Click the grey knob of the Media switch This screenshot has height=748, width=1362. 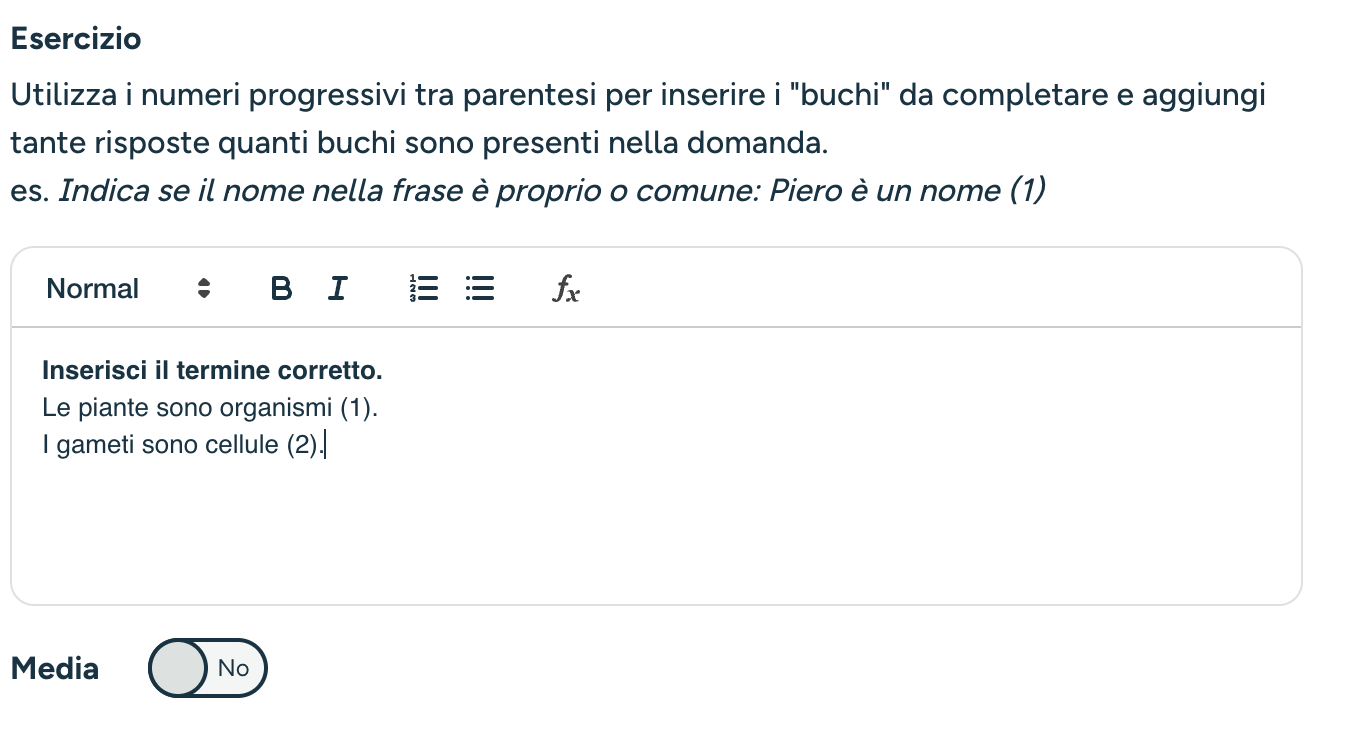point(179,668)
